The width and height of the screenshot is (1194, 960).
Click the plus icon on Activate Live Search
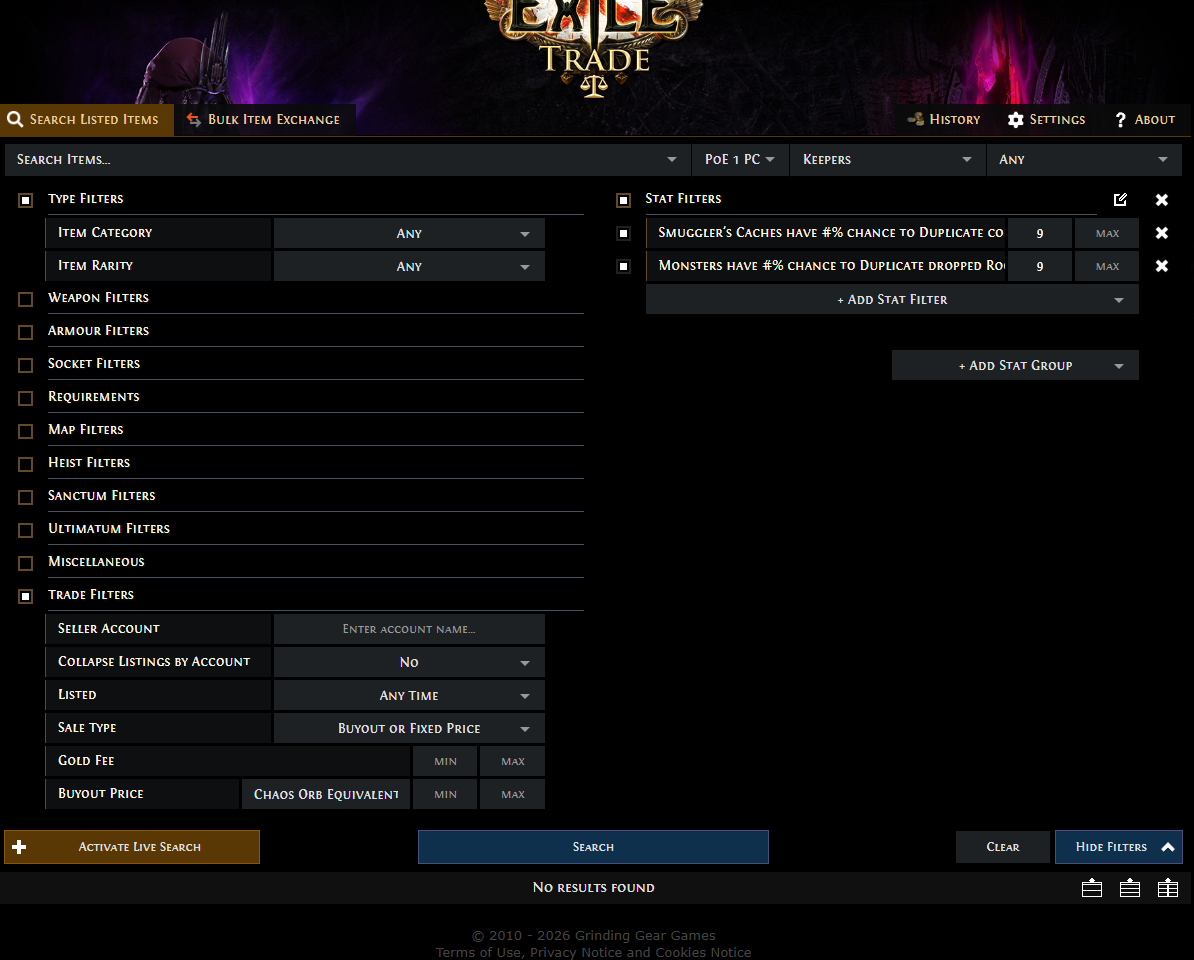click(20, 847)
